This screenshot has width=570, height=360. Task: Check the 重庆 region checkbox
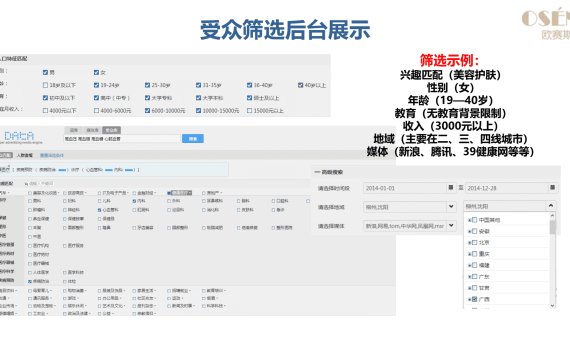click(x=474, y=254)
